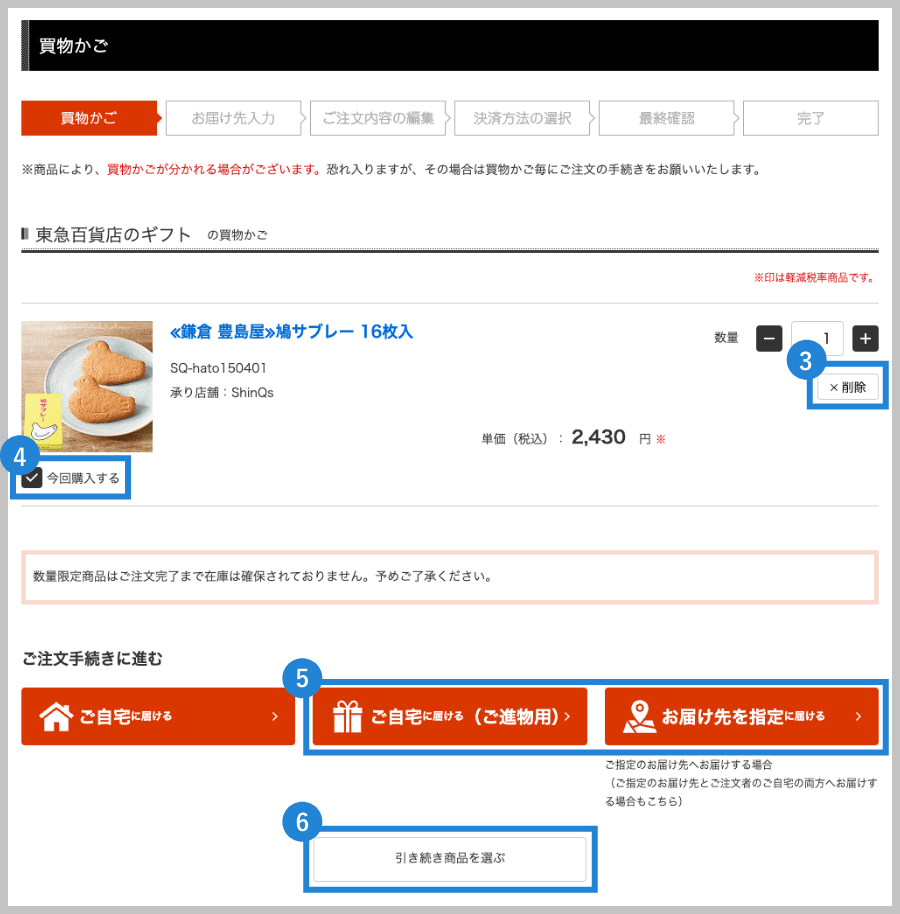Select ご自宅に届ける（ご進物用） delivery button
This screenshot has width=900, height=914.
click(x=450, y=716)
